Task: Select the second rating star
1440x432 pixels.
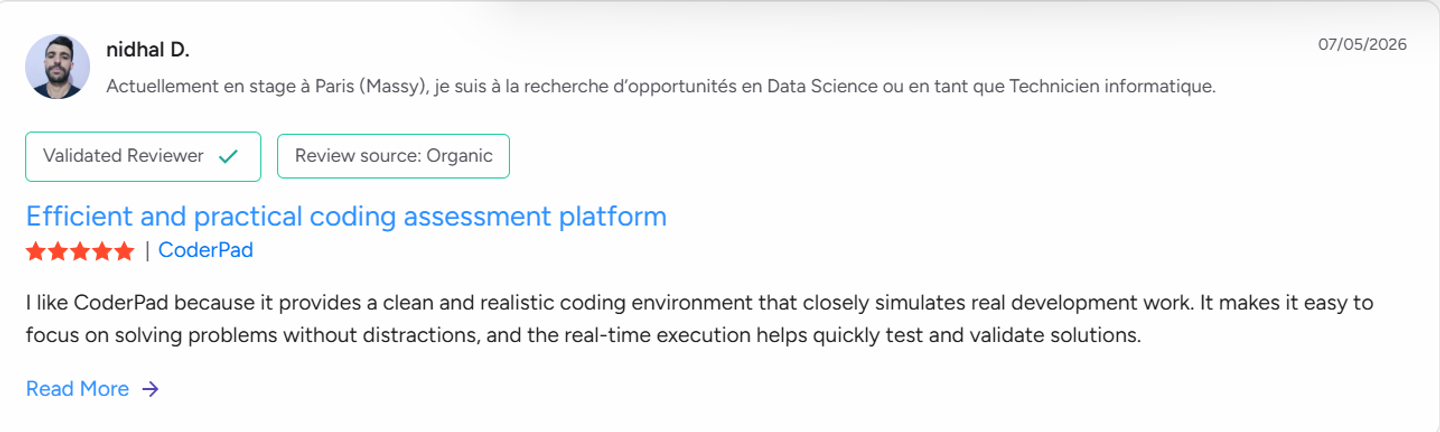Action: (57, 251)
